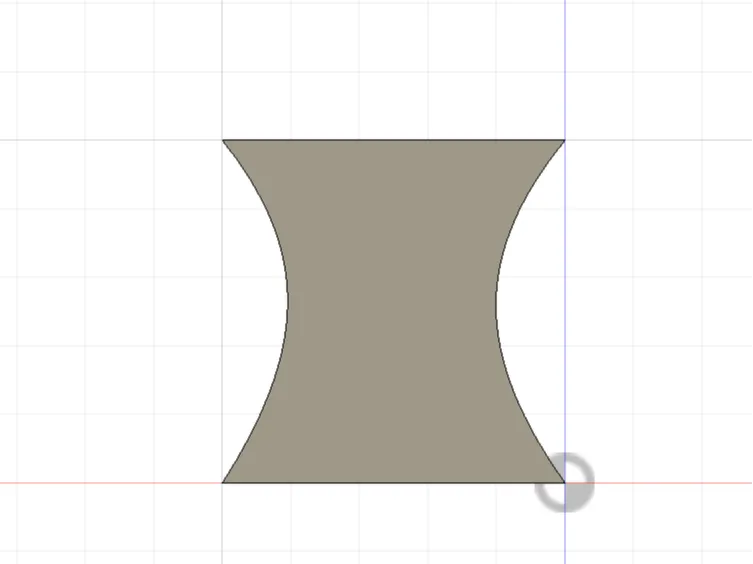Screen dimensions: 753x564
Task: Select the top straight edge of the shape
Action: (x=393, y=140)
